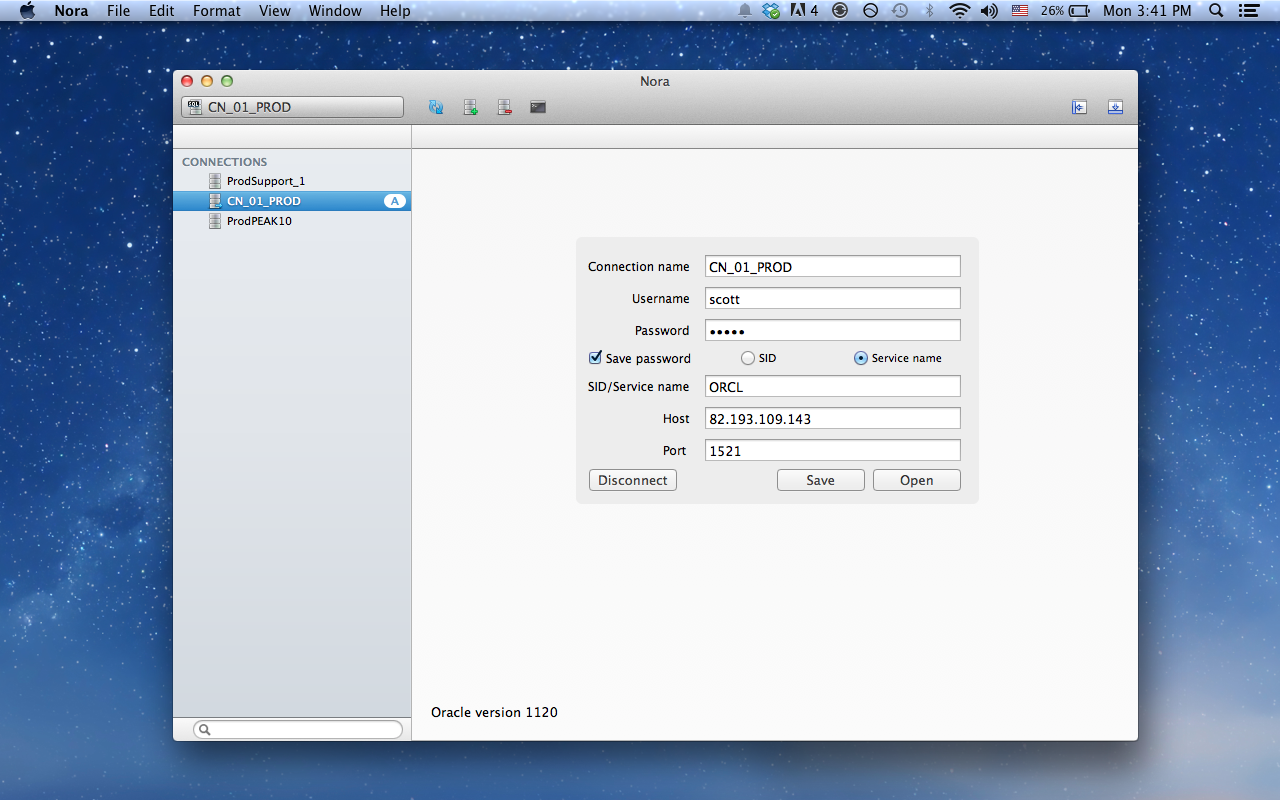Open the Help menu
The height and width of the screenshot is (800, 1280).
pyautogui.click(x=395, y=11)
